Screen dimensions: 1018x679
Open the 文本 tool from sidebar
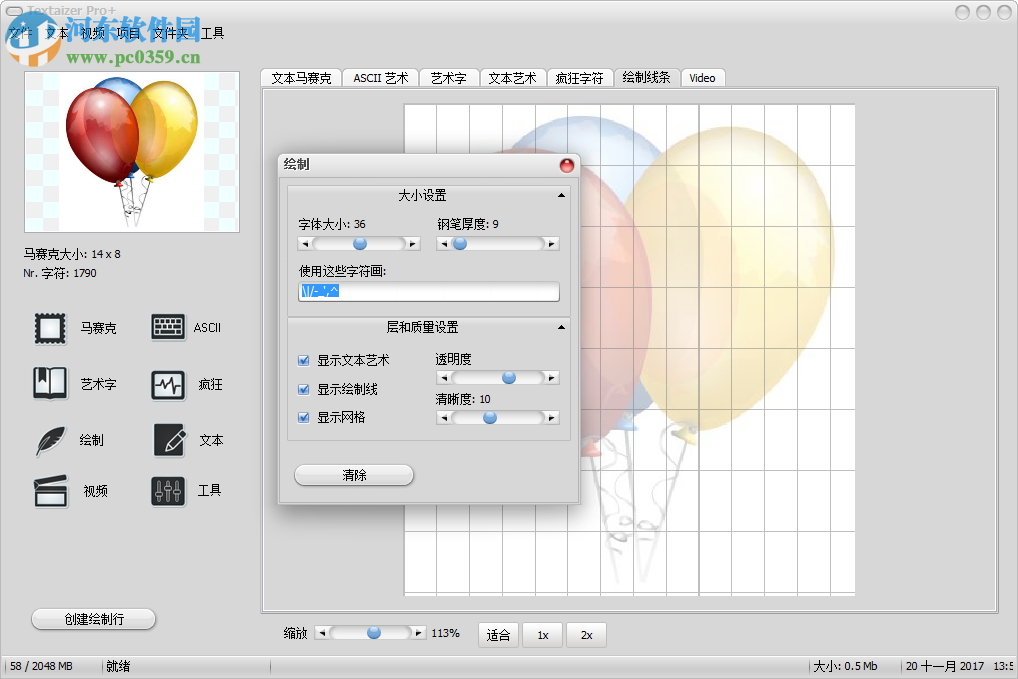[x=167, y=440]
